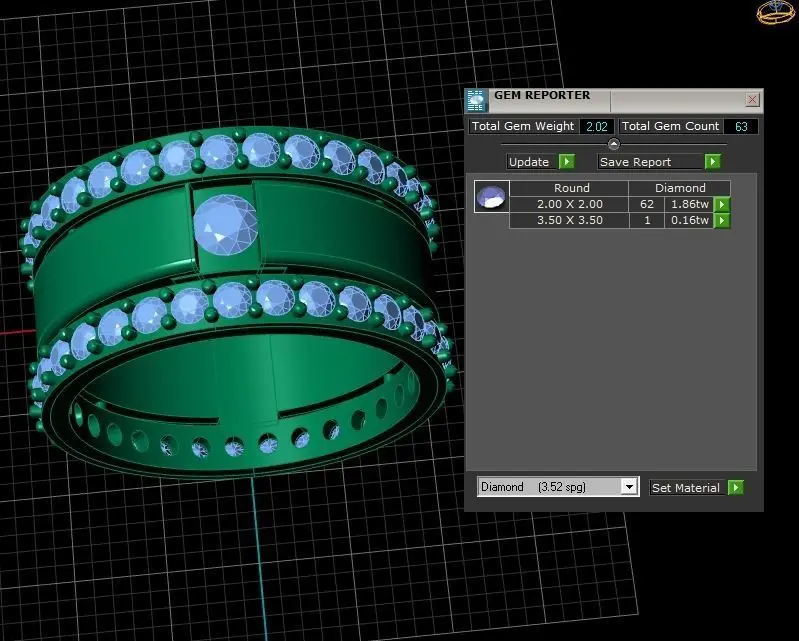799x641 pixels.
Task: Select the 2.00 X 2.00 size cell
Action: coord(569,204)
